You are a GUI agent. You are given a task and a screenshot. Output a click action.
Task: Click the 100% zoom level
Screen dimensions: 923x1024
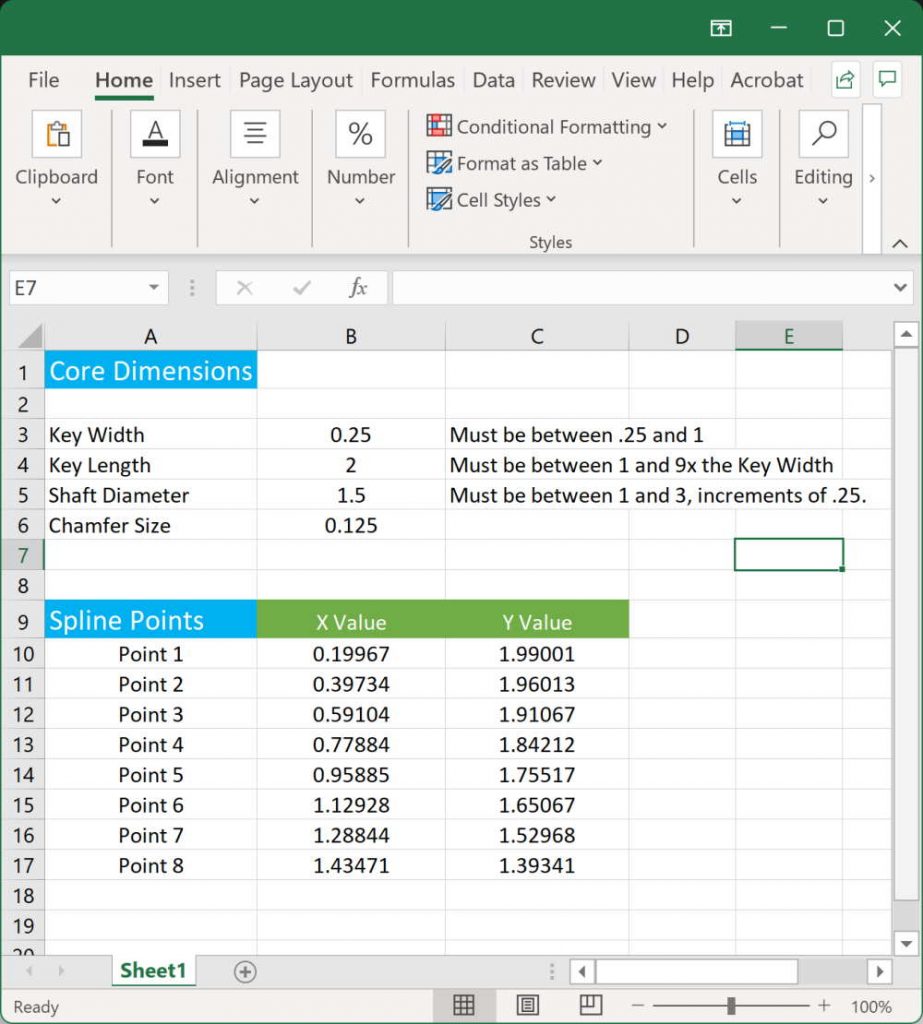point(871,1006)
